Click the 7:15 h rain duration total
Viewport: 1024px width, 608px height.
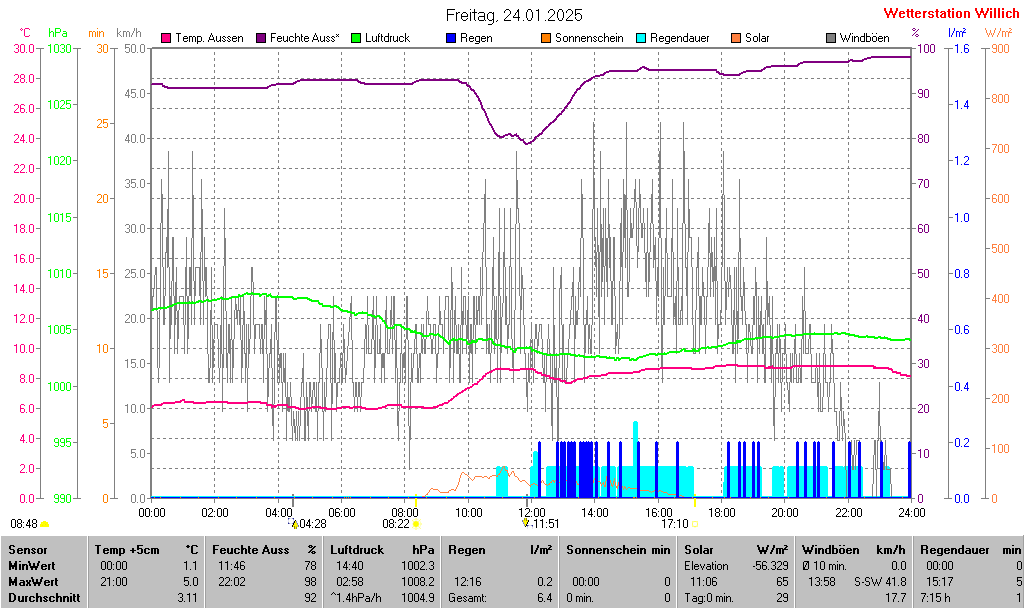(935, 598)
